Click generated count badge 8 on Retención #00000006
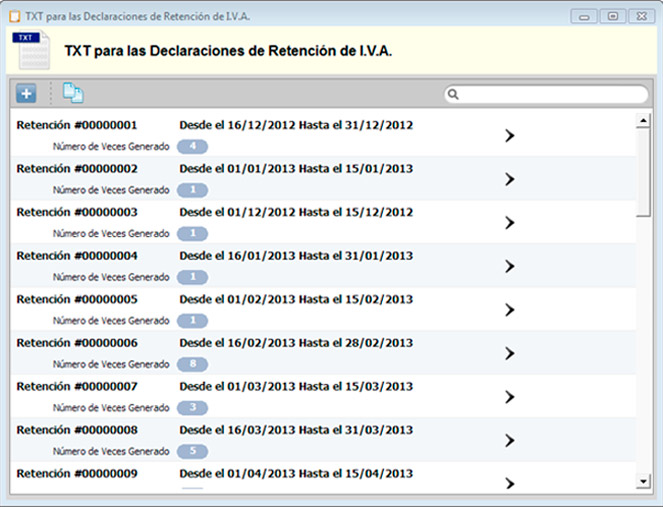This screenshot has height=507, width=663. click(x=192, y=364)
